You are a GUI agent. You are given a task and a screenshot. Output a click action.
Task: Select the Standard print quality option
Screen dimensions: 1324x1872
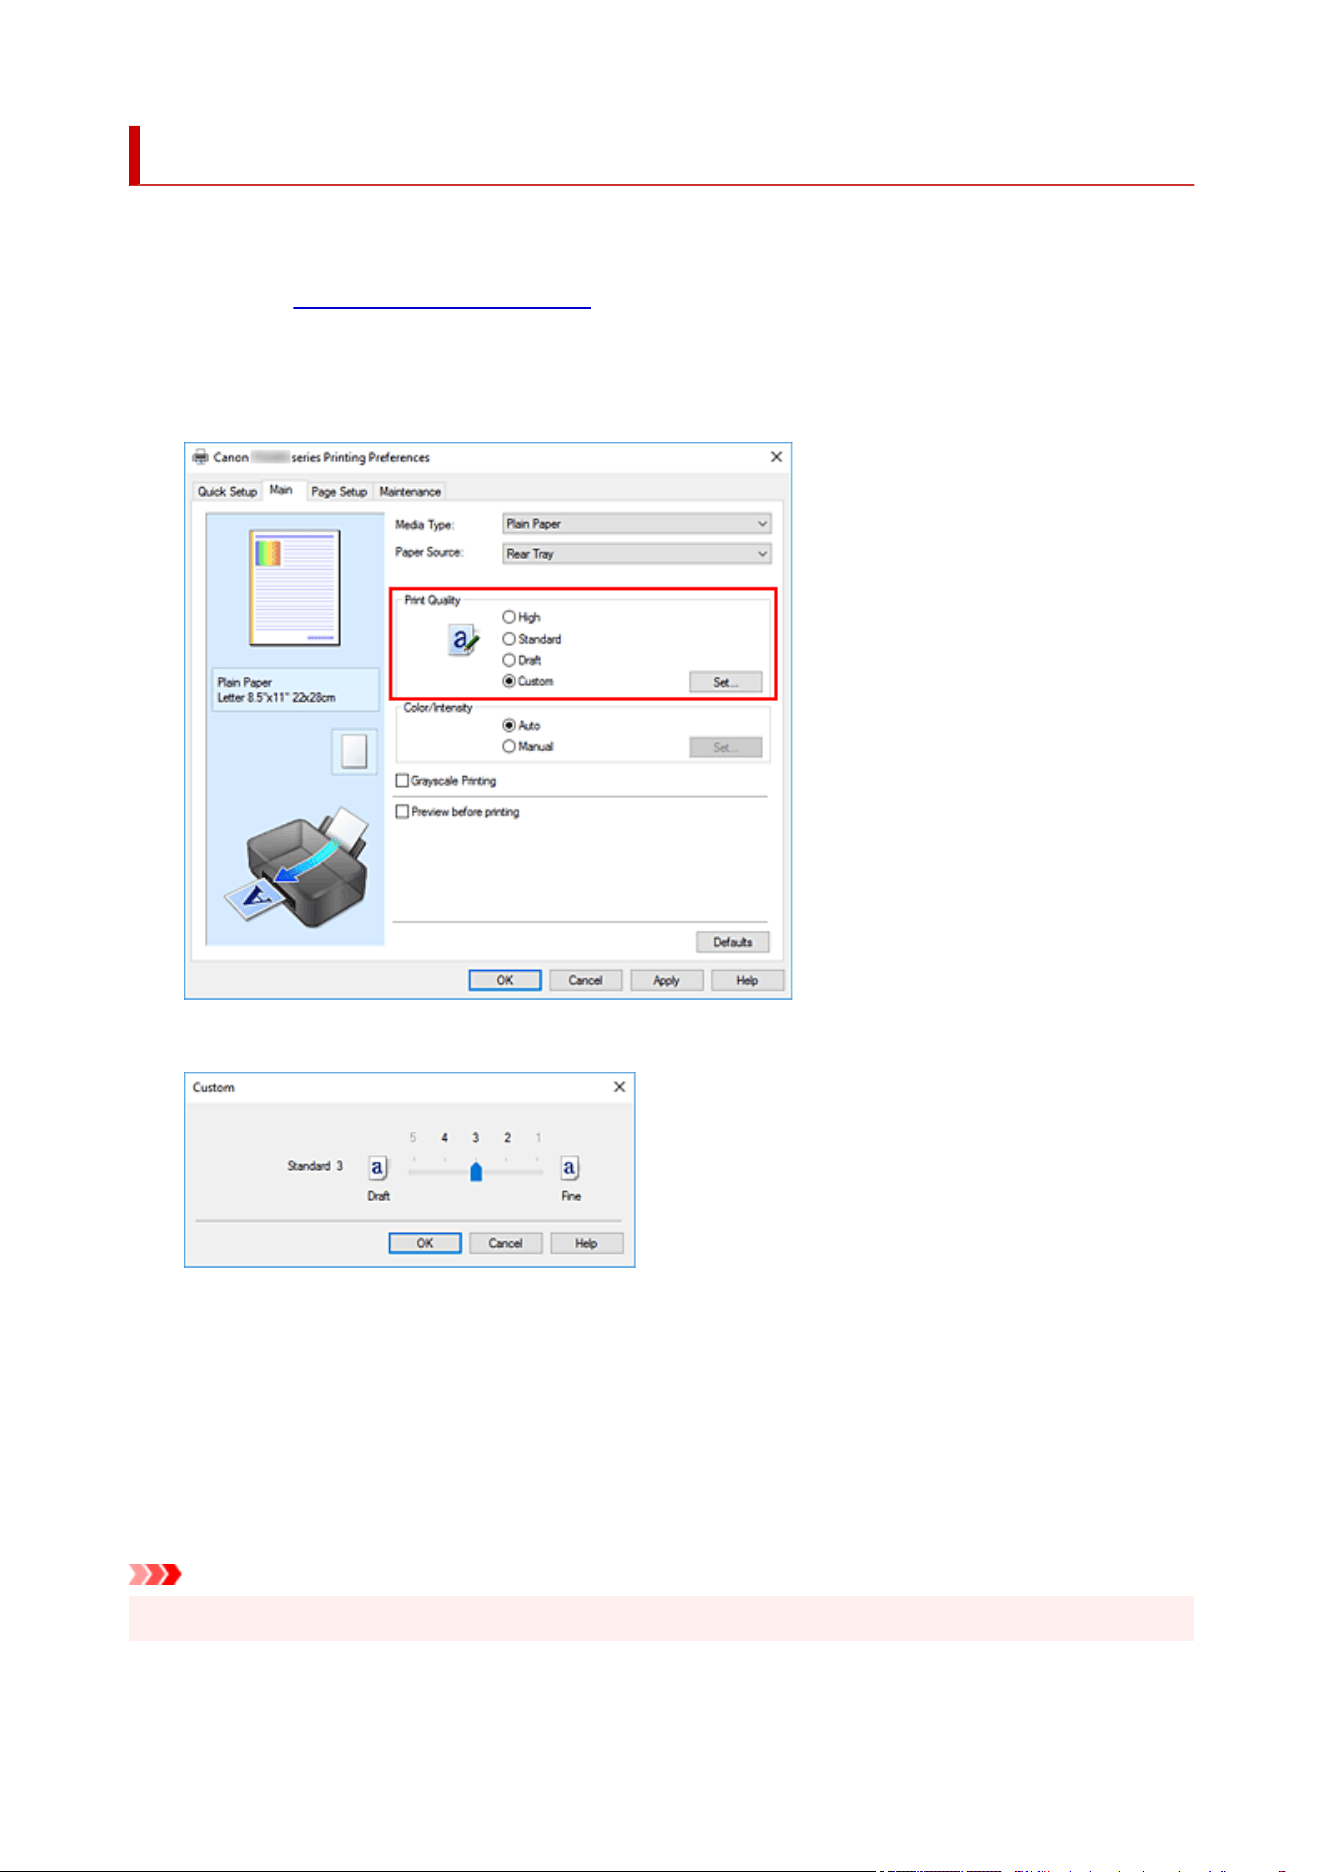click(532, 639)
